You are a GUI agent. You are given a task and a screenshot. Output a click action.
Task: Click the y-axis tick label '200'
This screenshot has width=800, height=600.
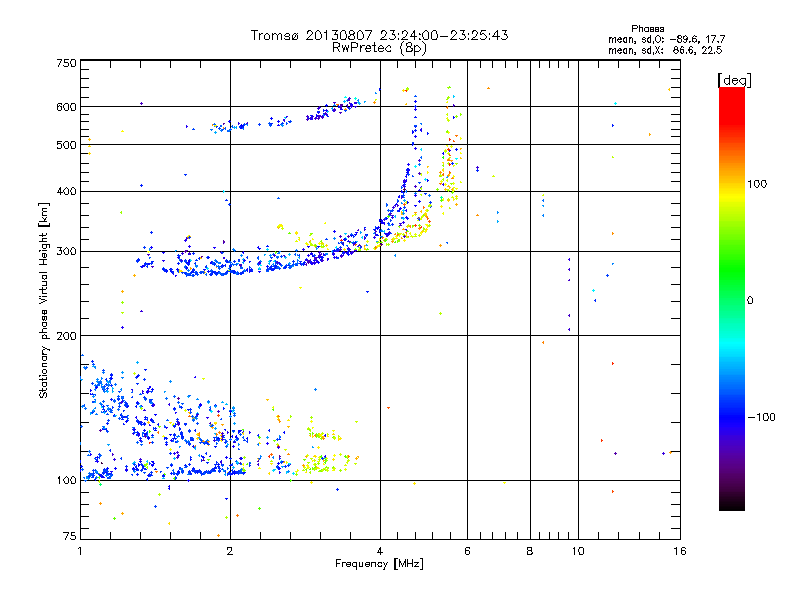click(66, 336)
